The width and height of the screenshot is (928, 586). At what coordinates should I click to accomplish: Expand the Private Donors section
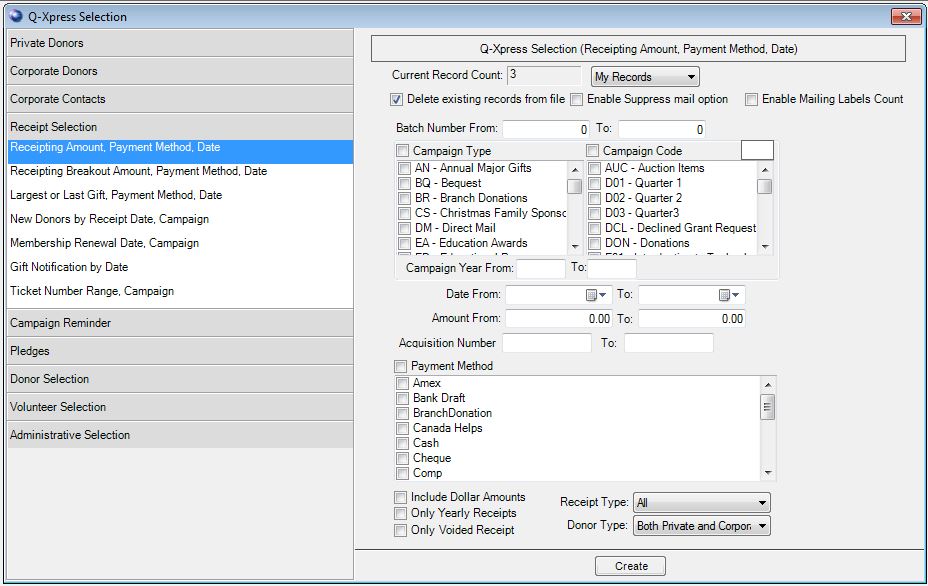click(180, 43)
